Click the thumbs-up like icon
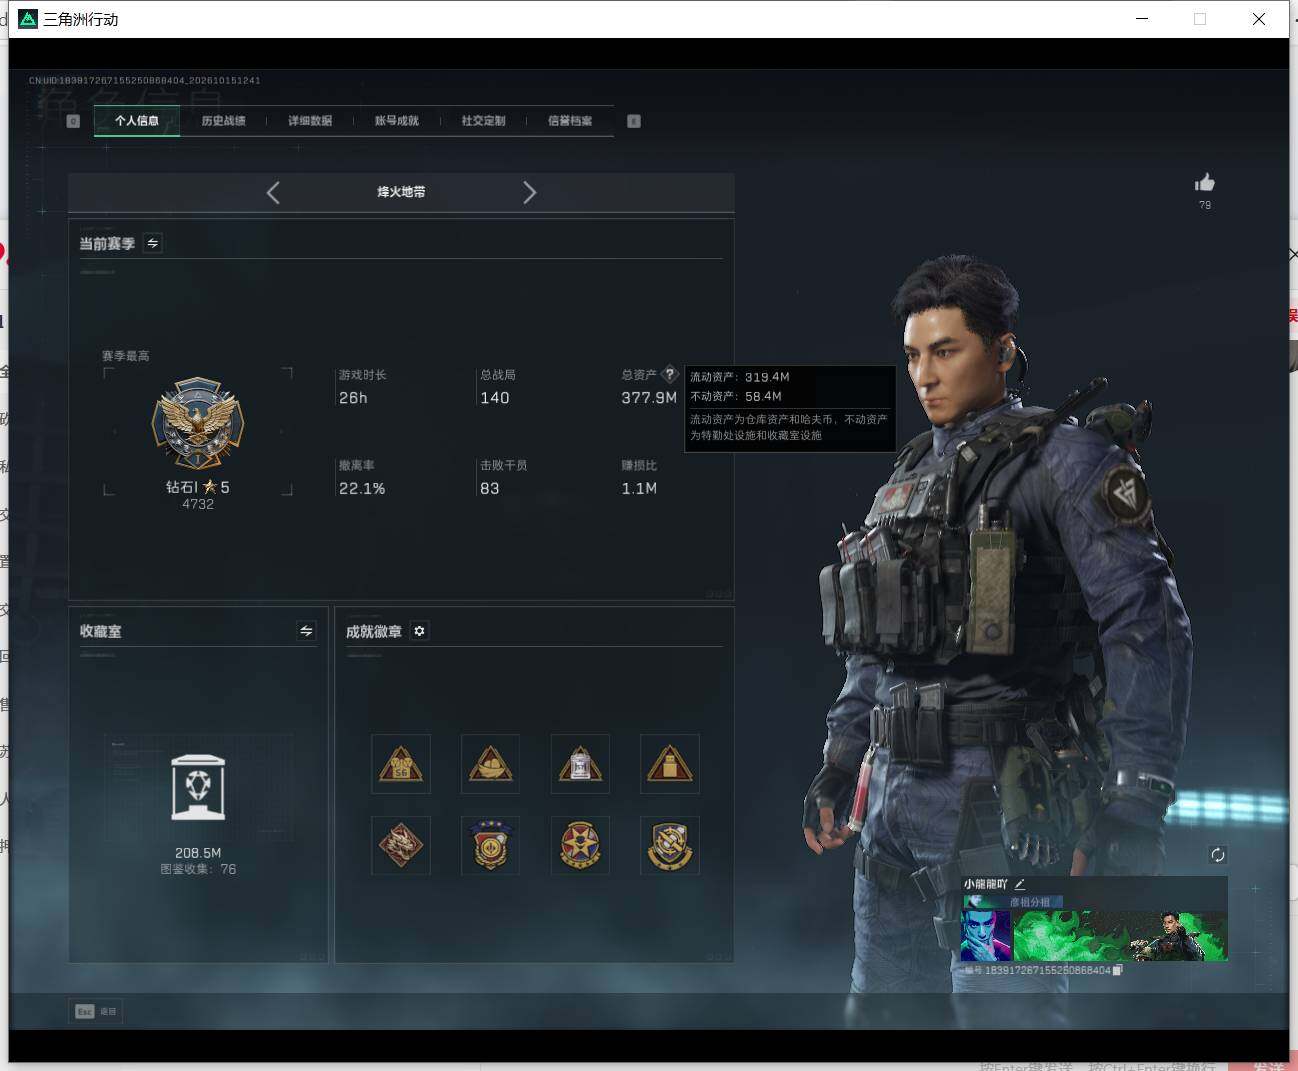1298x1071 pixels. (1205, 182)
